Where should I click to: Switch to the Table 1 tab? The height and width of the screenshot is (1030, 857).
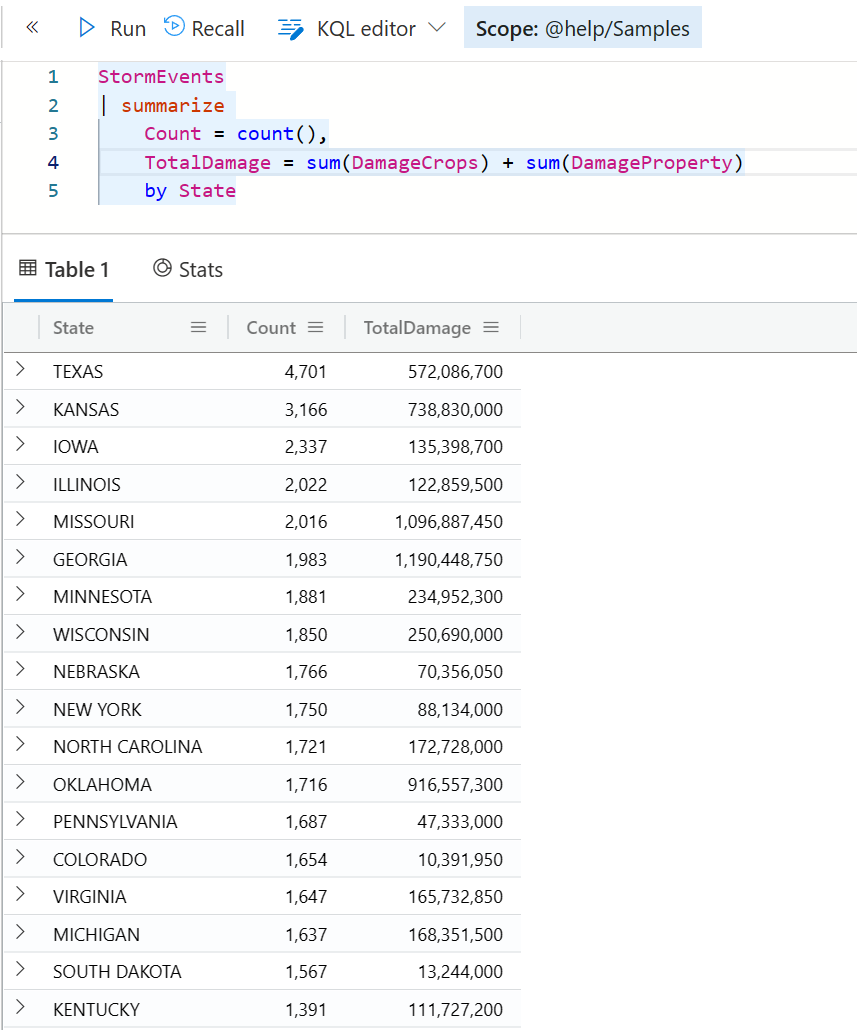pyautogui.click(x=64, y=269)
